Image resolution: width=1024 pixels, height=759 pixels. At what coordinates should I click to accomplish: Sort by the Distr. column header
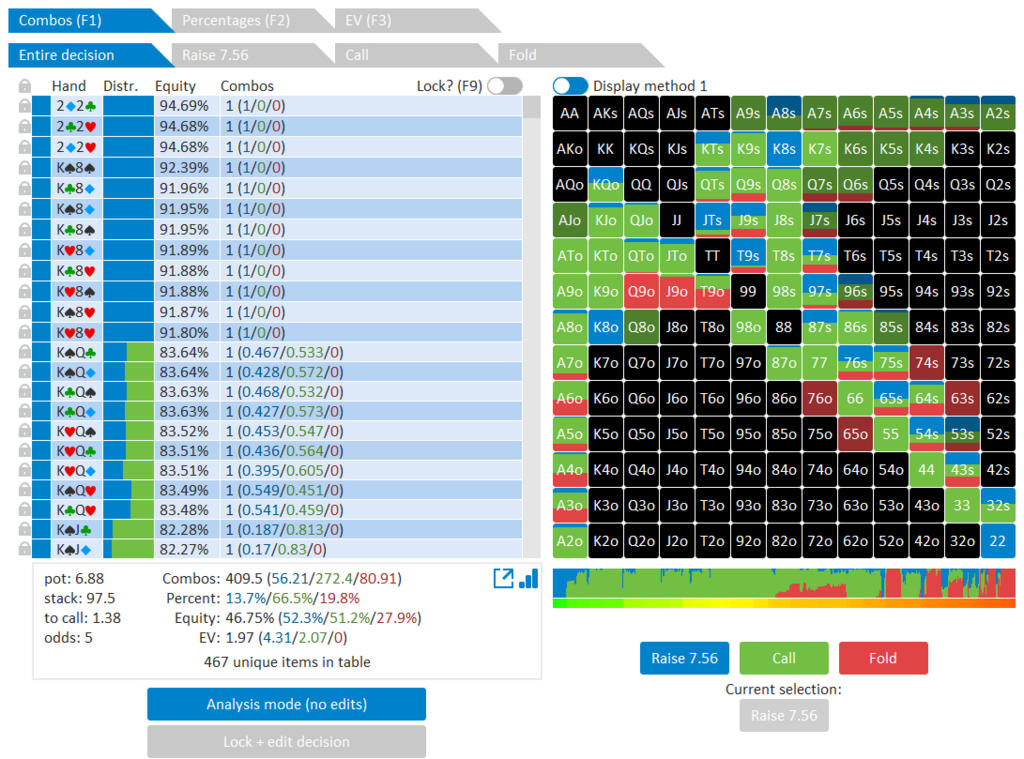point(120,86)
